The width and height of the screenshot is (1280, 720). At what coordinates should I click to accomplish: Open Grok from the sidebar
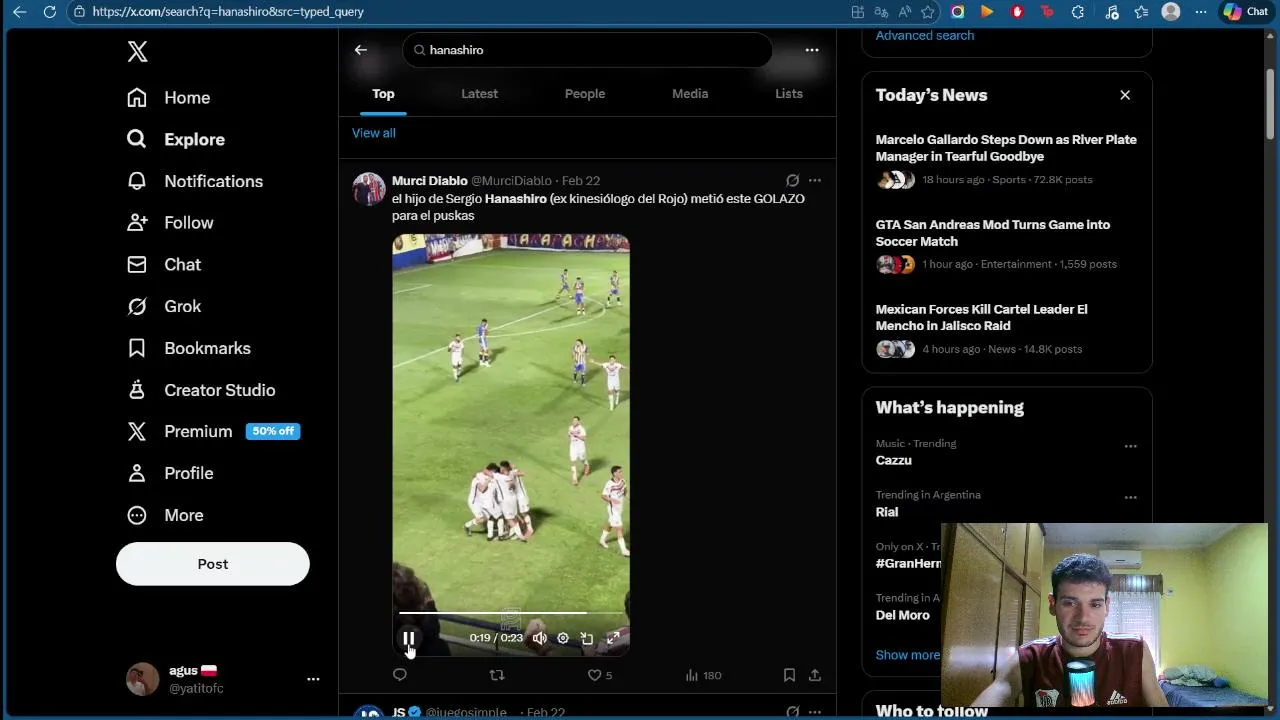(164, 306)
